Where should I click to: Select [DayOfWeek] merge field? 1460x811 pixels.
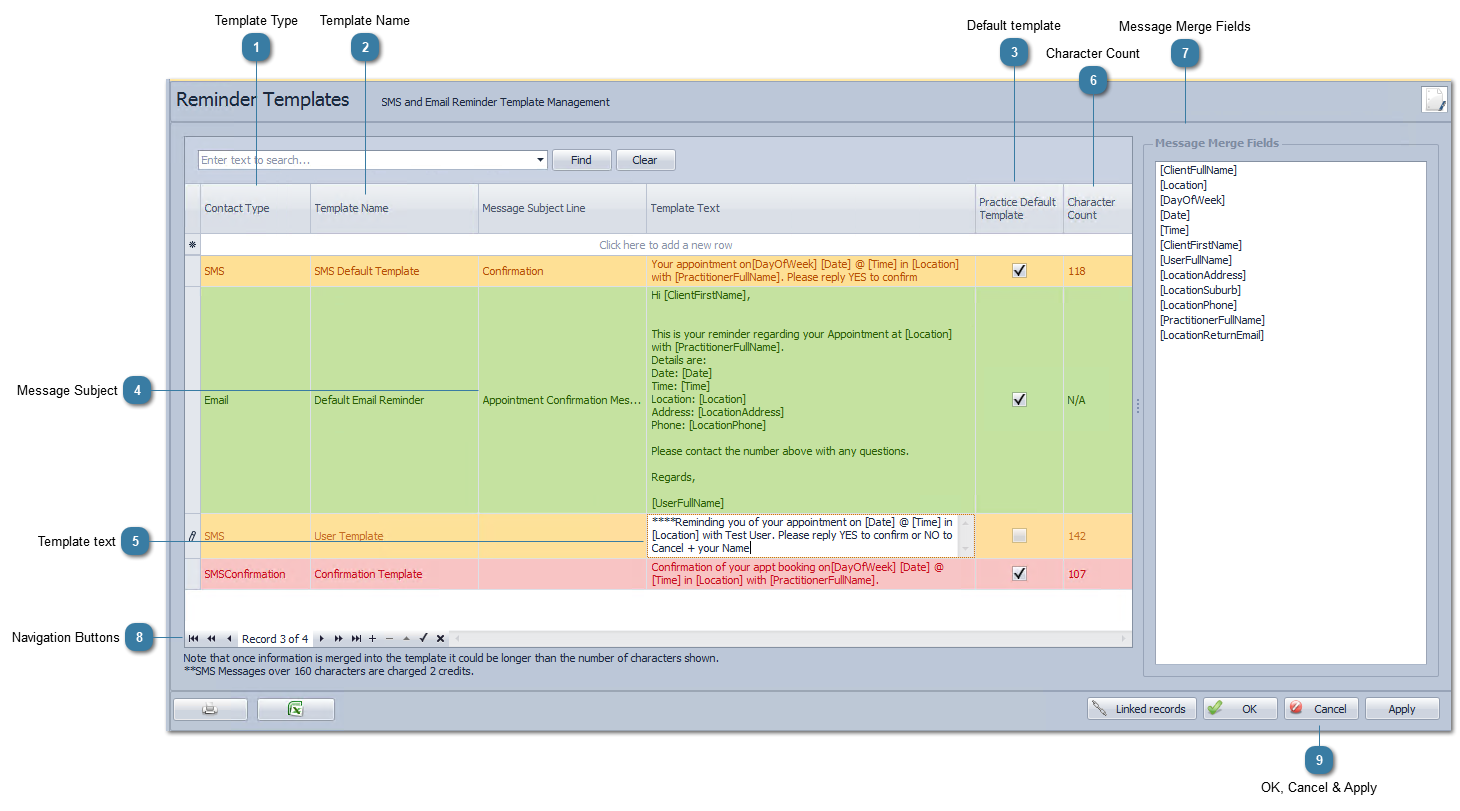click(x=1192, y=200)
